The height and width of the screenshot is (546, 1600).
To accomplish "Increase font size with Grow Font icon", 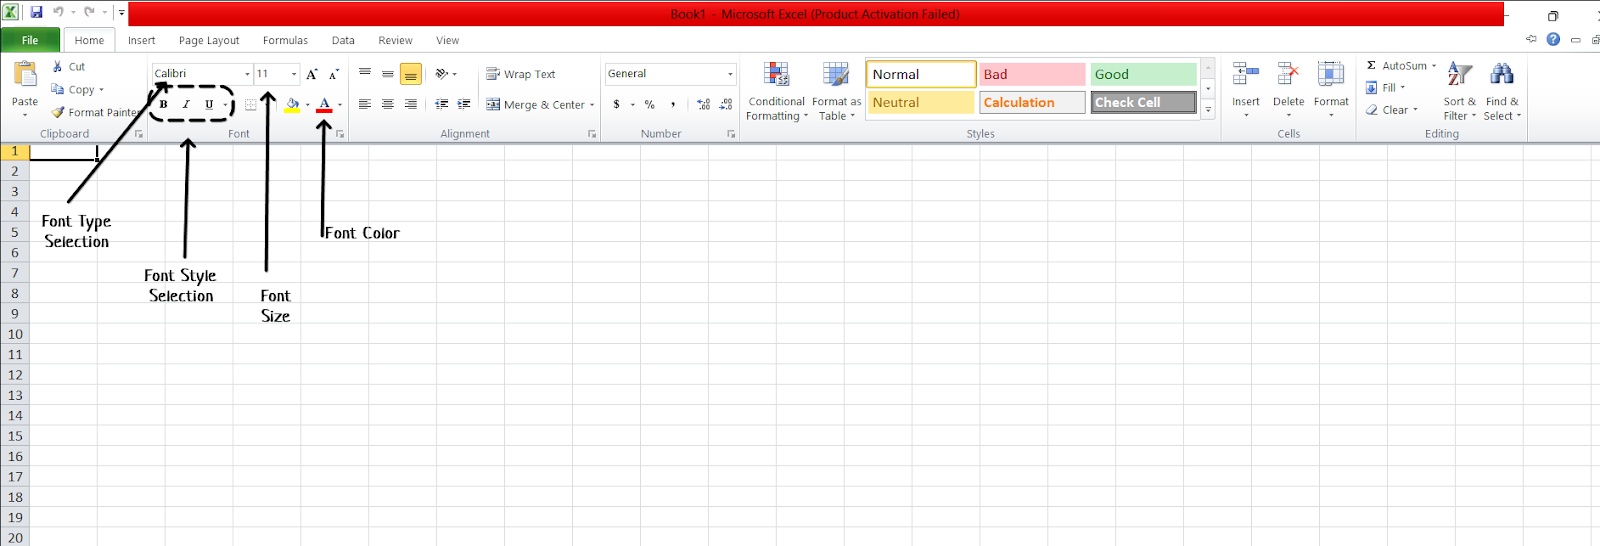I will [312, 74].
